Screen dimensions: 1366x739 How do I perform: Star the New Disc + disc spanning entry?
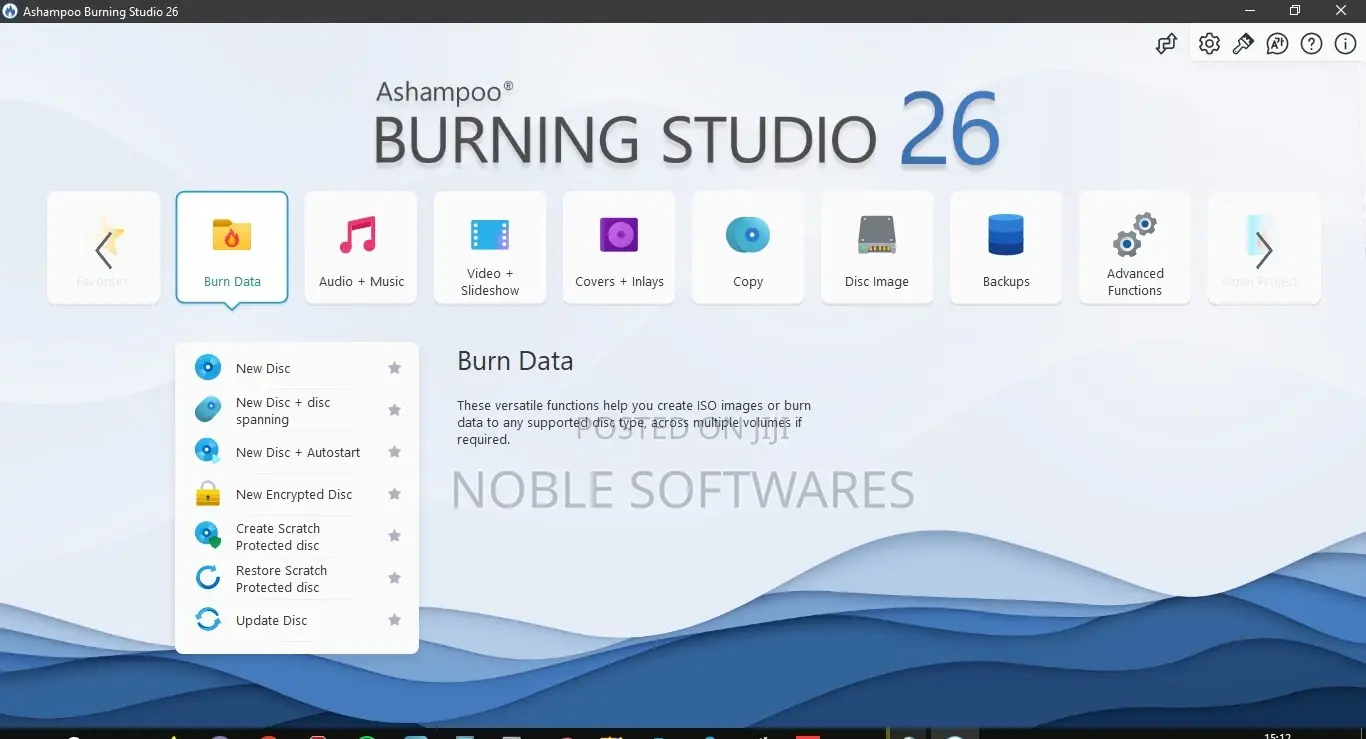click(x=395, y=410)
